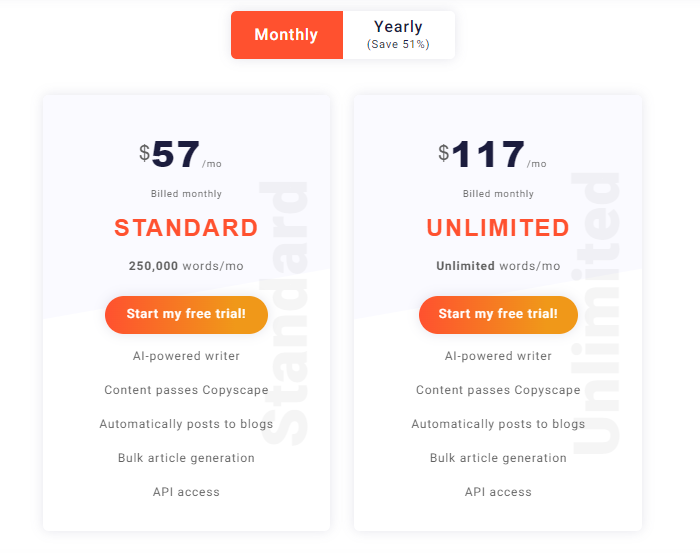Click AI-powered writer in Standard plan
This screenshot has height=553, width=700.
[186, 356]
